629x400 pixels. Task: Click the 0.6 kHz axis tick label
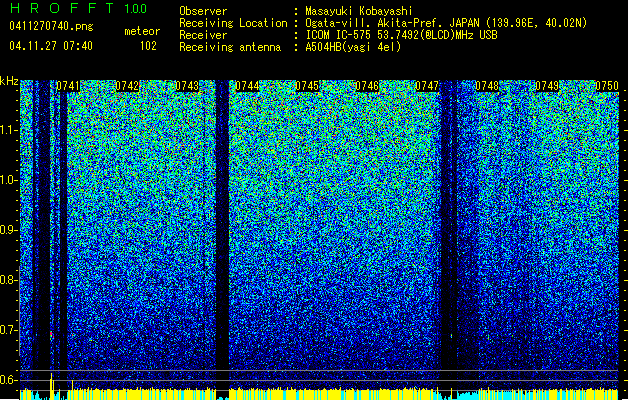[x=8, y=380]
